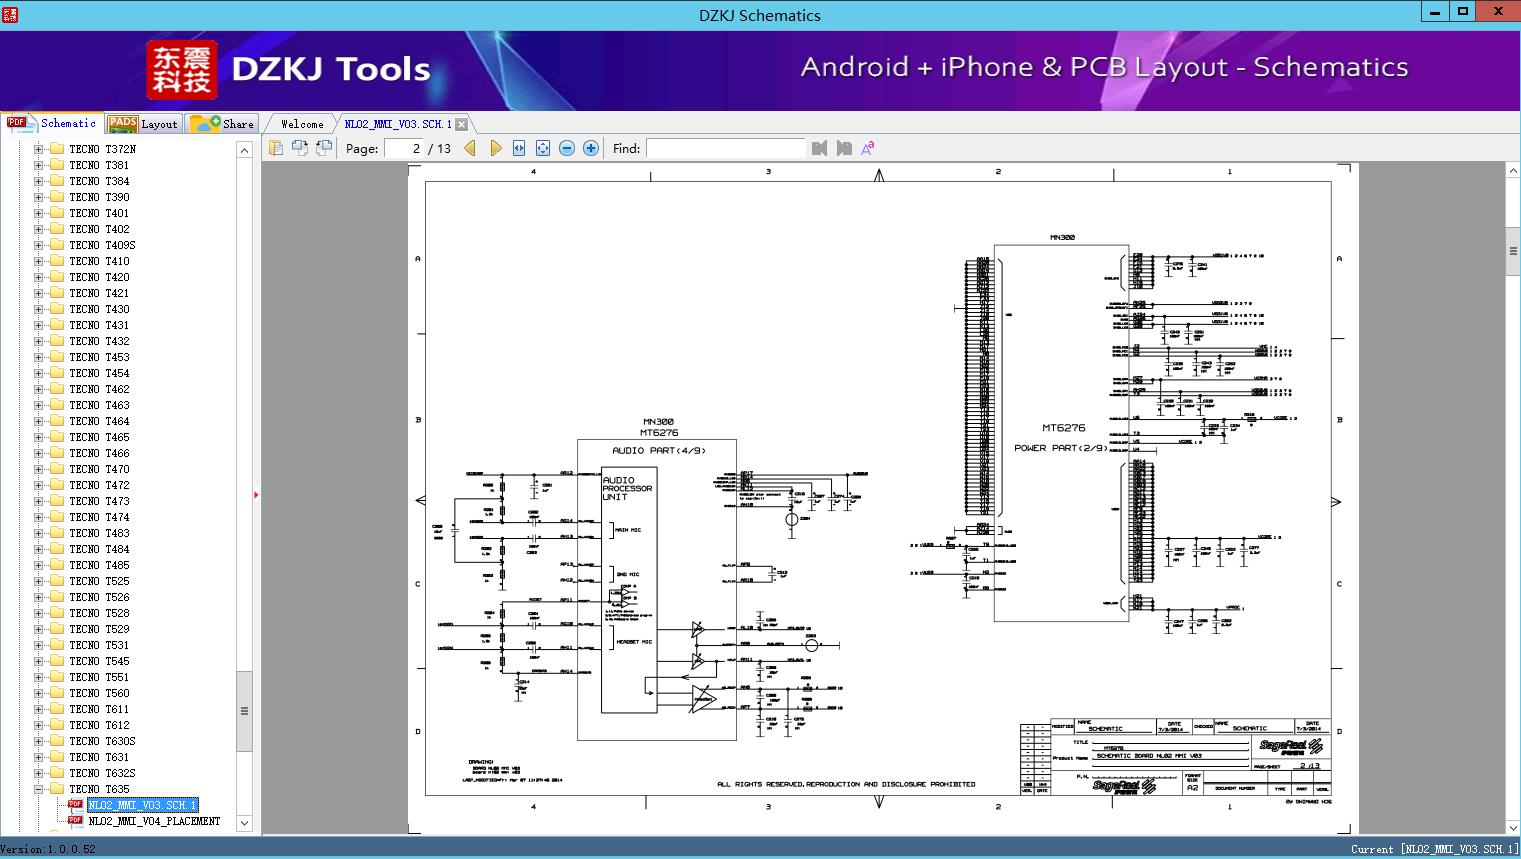This screenshot has height=859, width=1521.
Task: Collapse the left panel splitter arrow
Action: coord(256,494)
